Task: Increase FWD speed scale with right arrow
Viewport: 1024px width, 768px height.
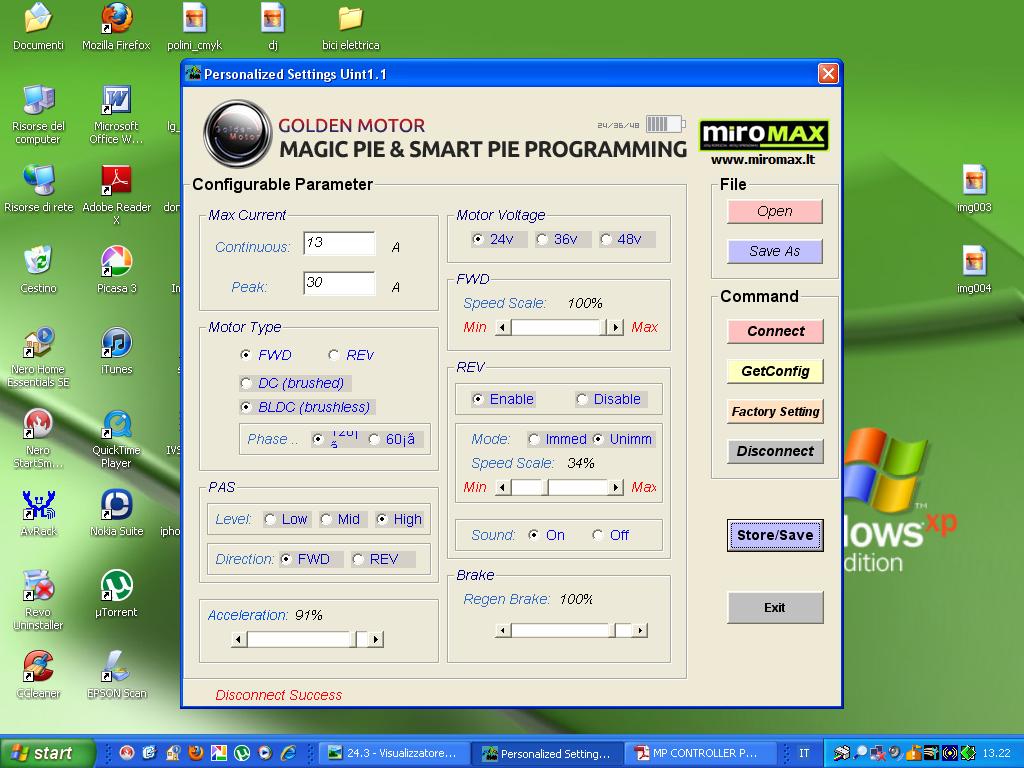Action: 615,327
